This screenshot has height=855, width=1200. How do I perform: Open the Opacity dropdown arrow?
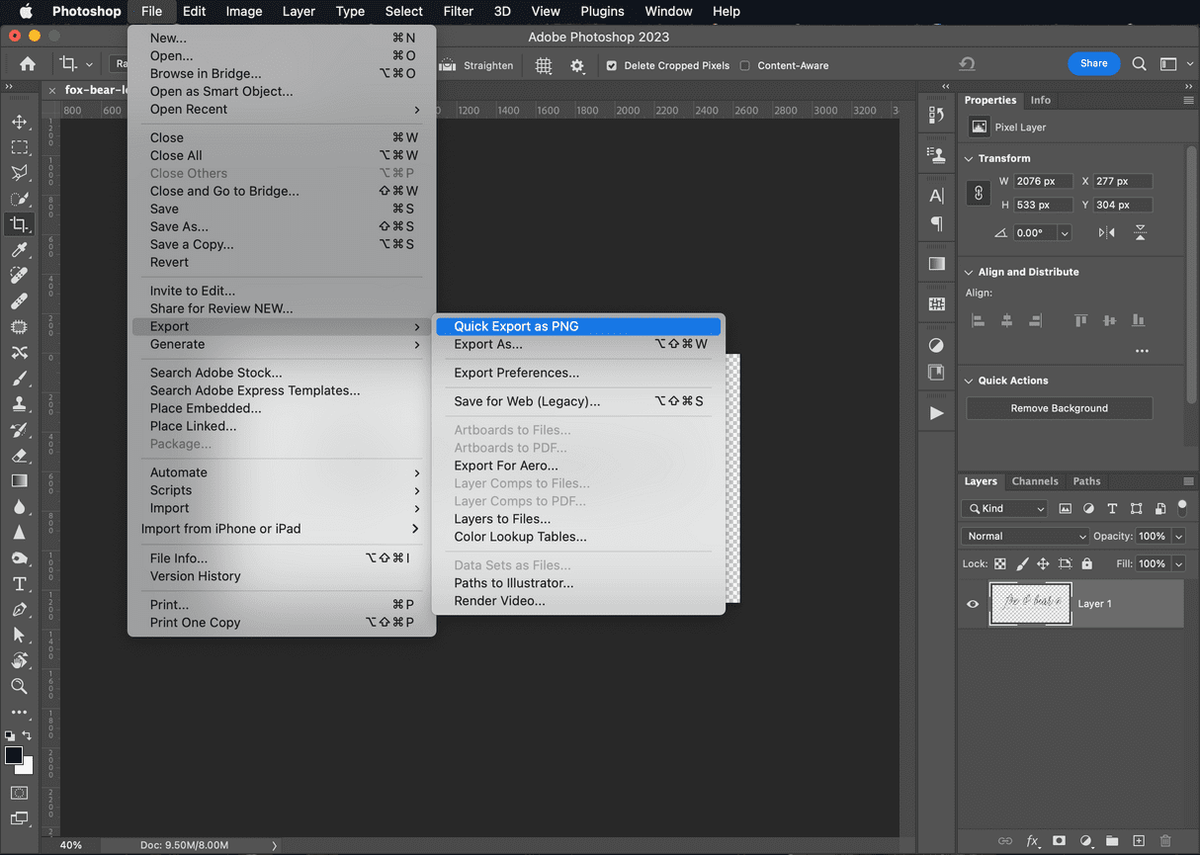coord(1179,536)
